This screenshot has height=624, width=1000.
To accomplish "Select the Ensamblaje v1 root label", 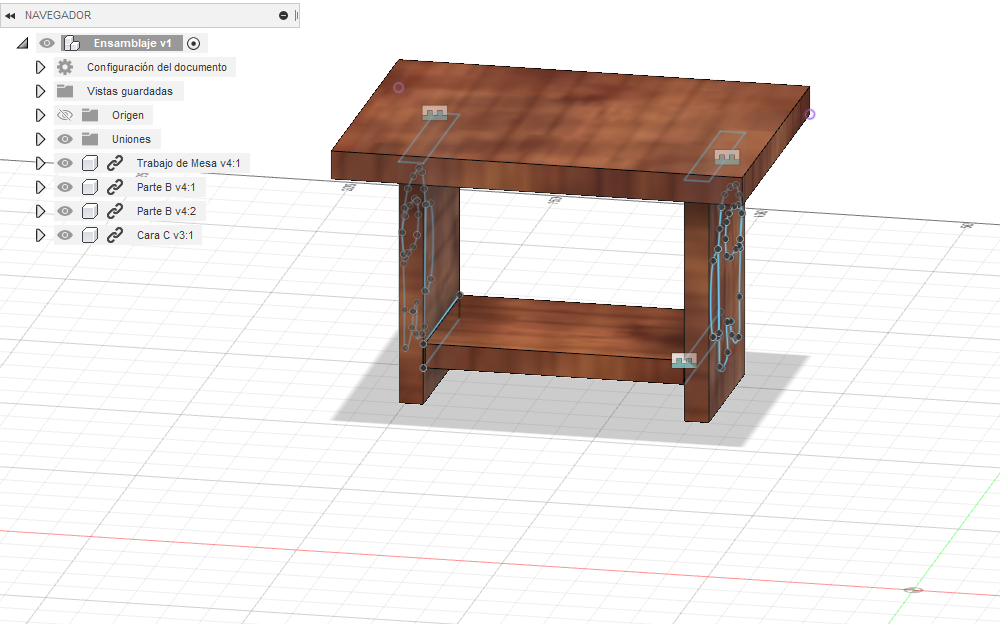I will coord(133,43).
